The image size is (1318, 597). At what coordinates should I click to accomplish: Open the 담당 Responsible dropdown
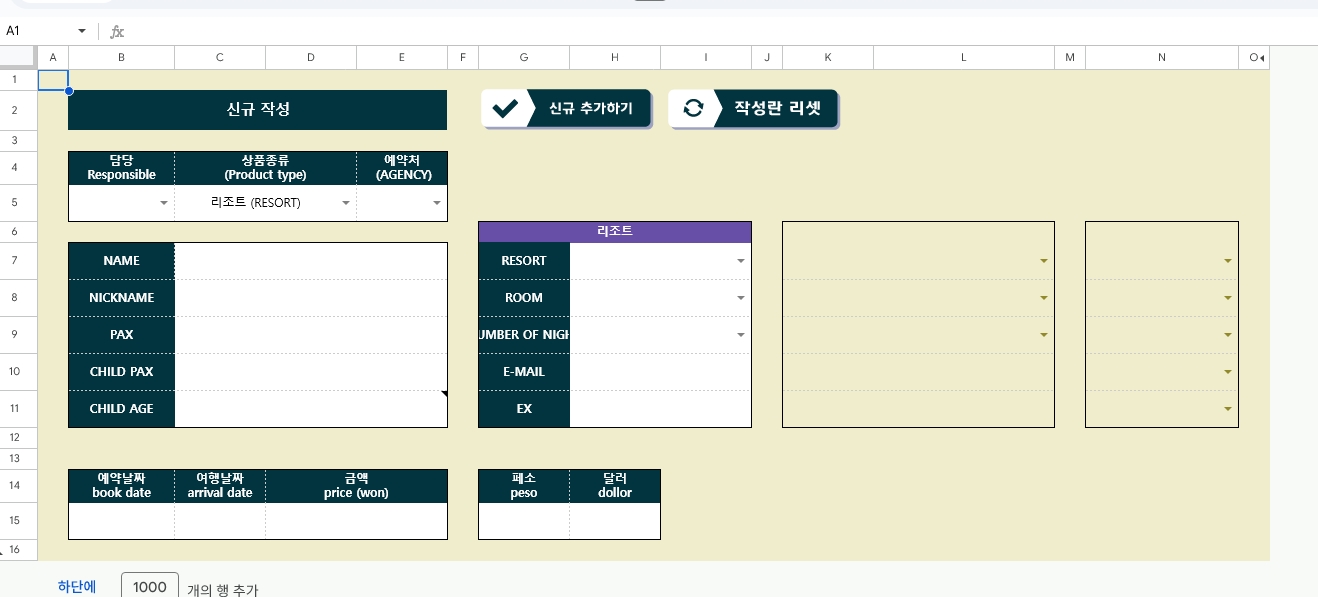coord(163,202)
